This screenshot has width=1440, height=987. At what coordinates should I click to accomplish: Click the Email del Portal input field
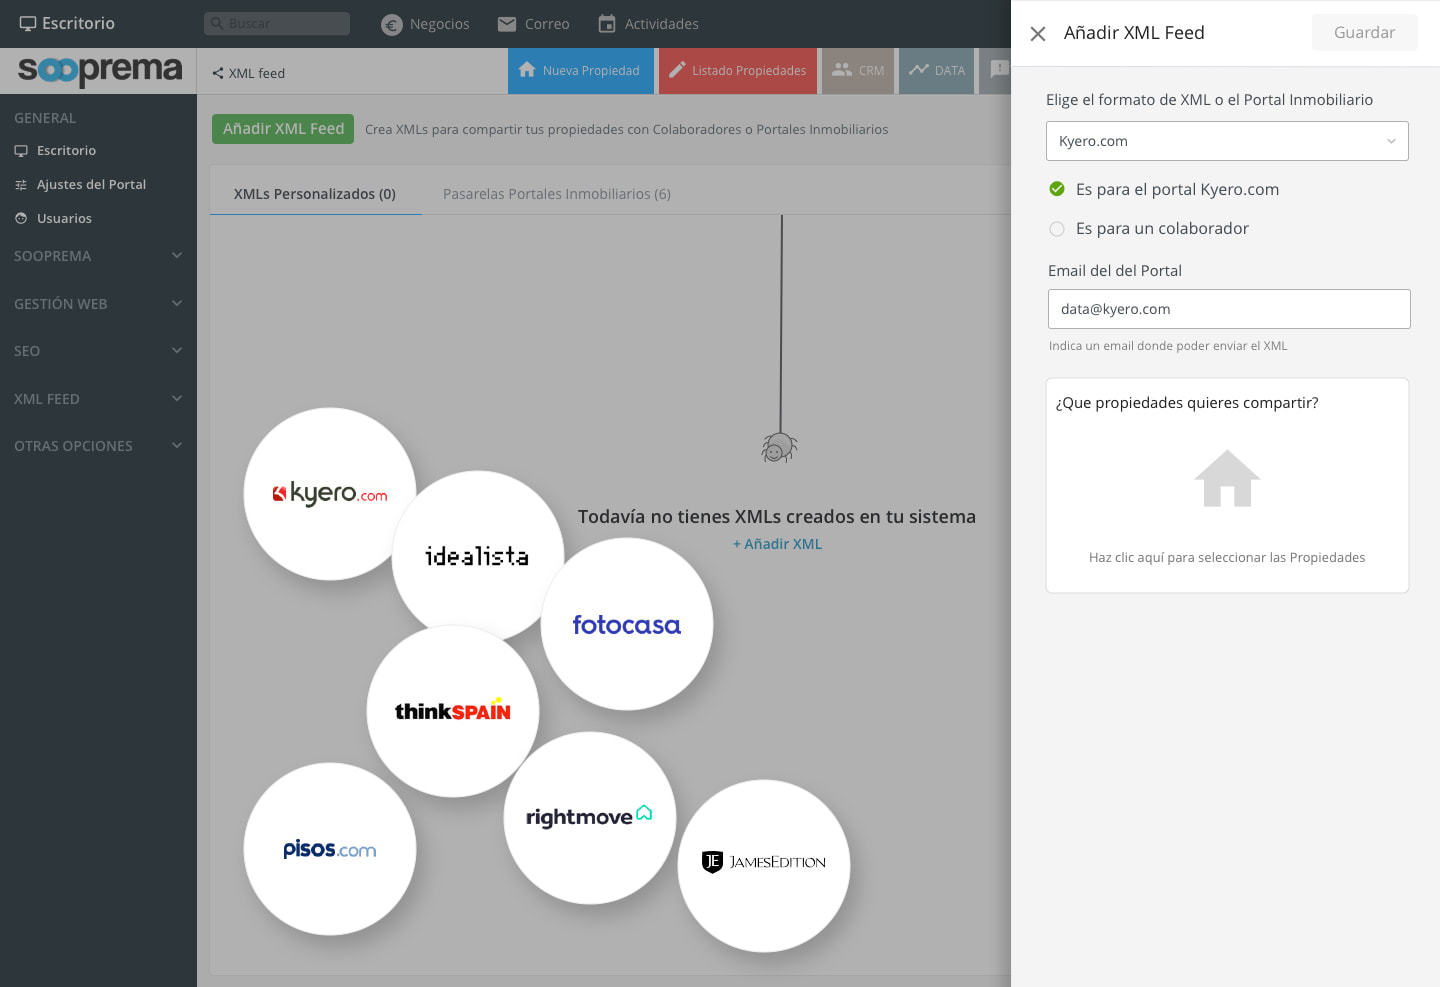(x=1229, y=309)
